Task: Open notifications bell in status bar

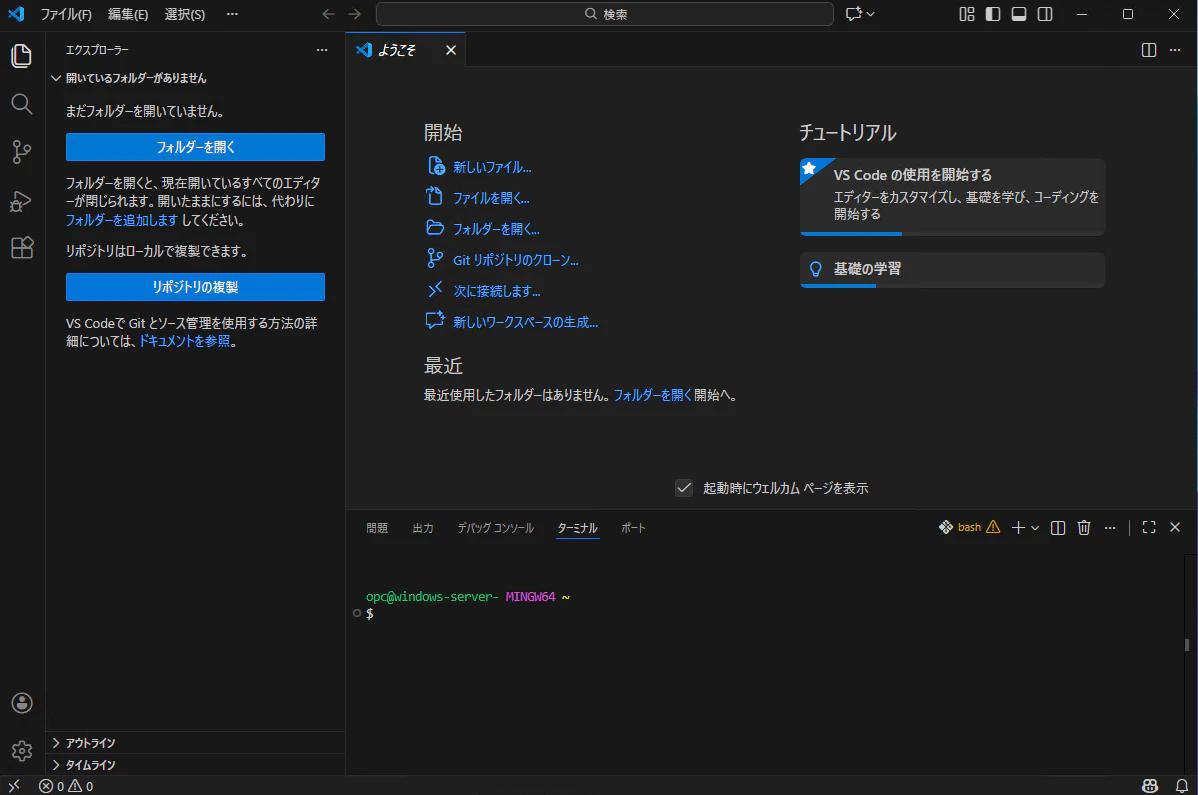Action: point(1181,786)
